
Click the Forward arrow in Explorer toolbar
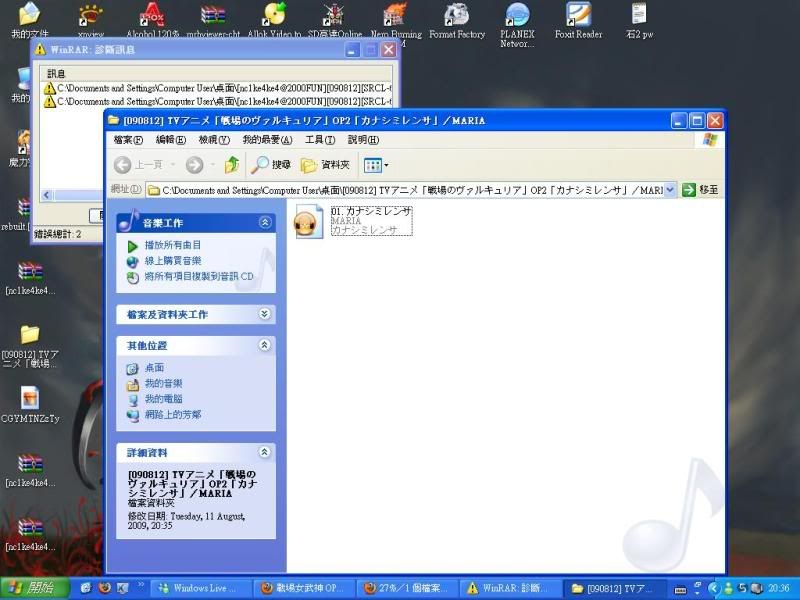[x=194, y=165]
